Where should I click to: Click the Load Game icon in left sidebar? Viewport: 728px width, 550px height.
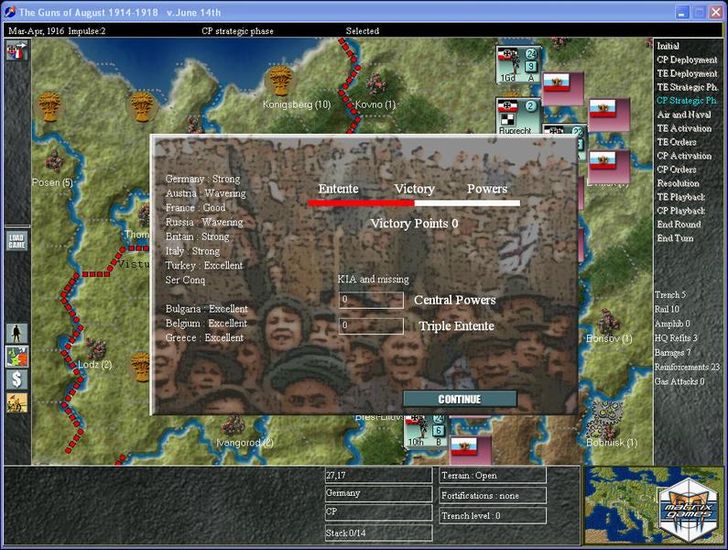(16, 241)
